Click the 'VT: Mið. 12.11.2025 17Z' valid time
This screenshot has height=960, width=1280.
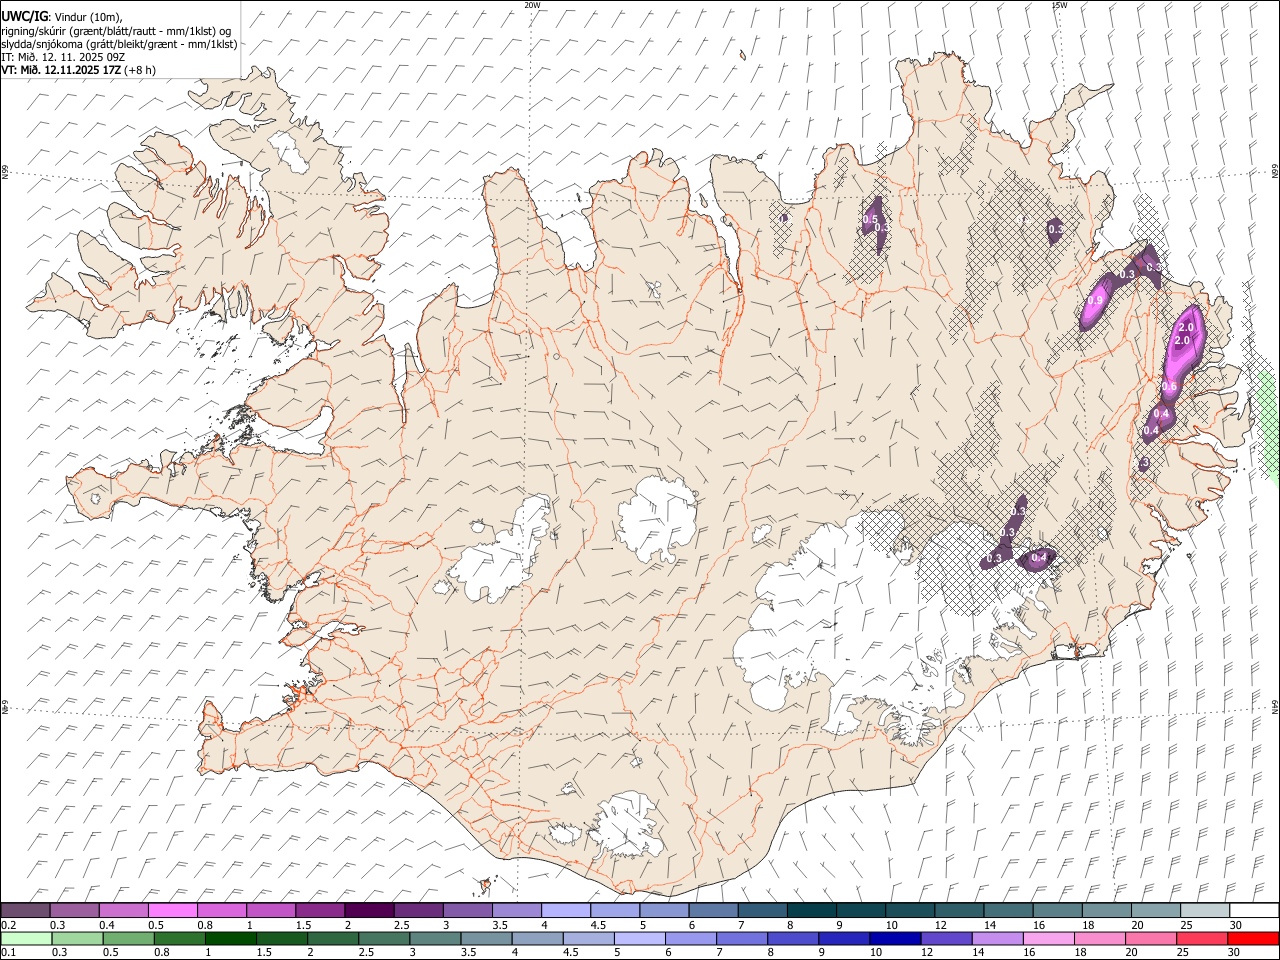(61, 70)
